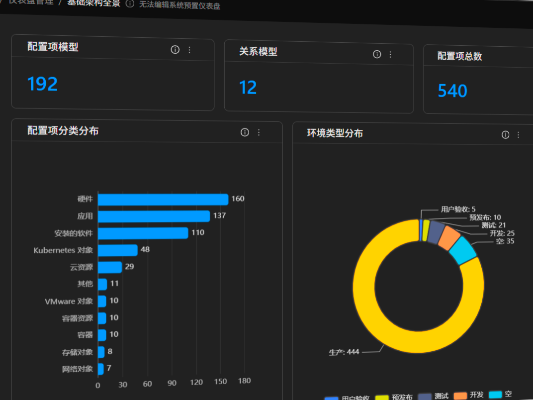Click the 环境类型分布 panel title
Image resolution: width=533 pixels, height=400 pixels.
click(335, 133)
